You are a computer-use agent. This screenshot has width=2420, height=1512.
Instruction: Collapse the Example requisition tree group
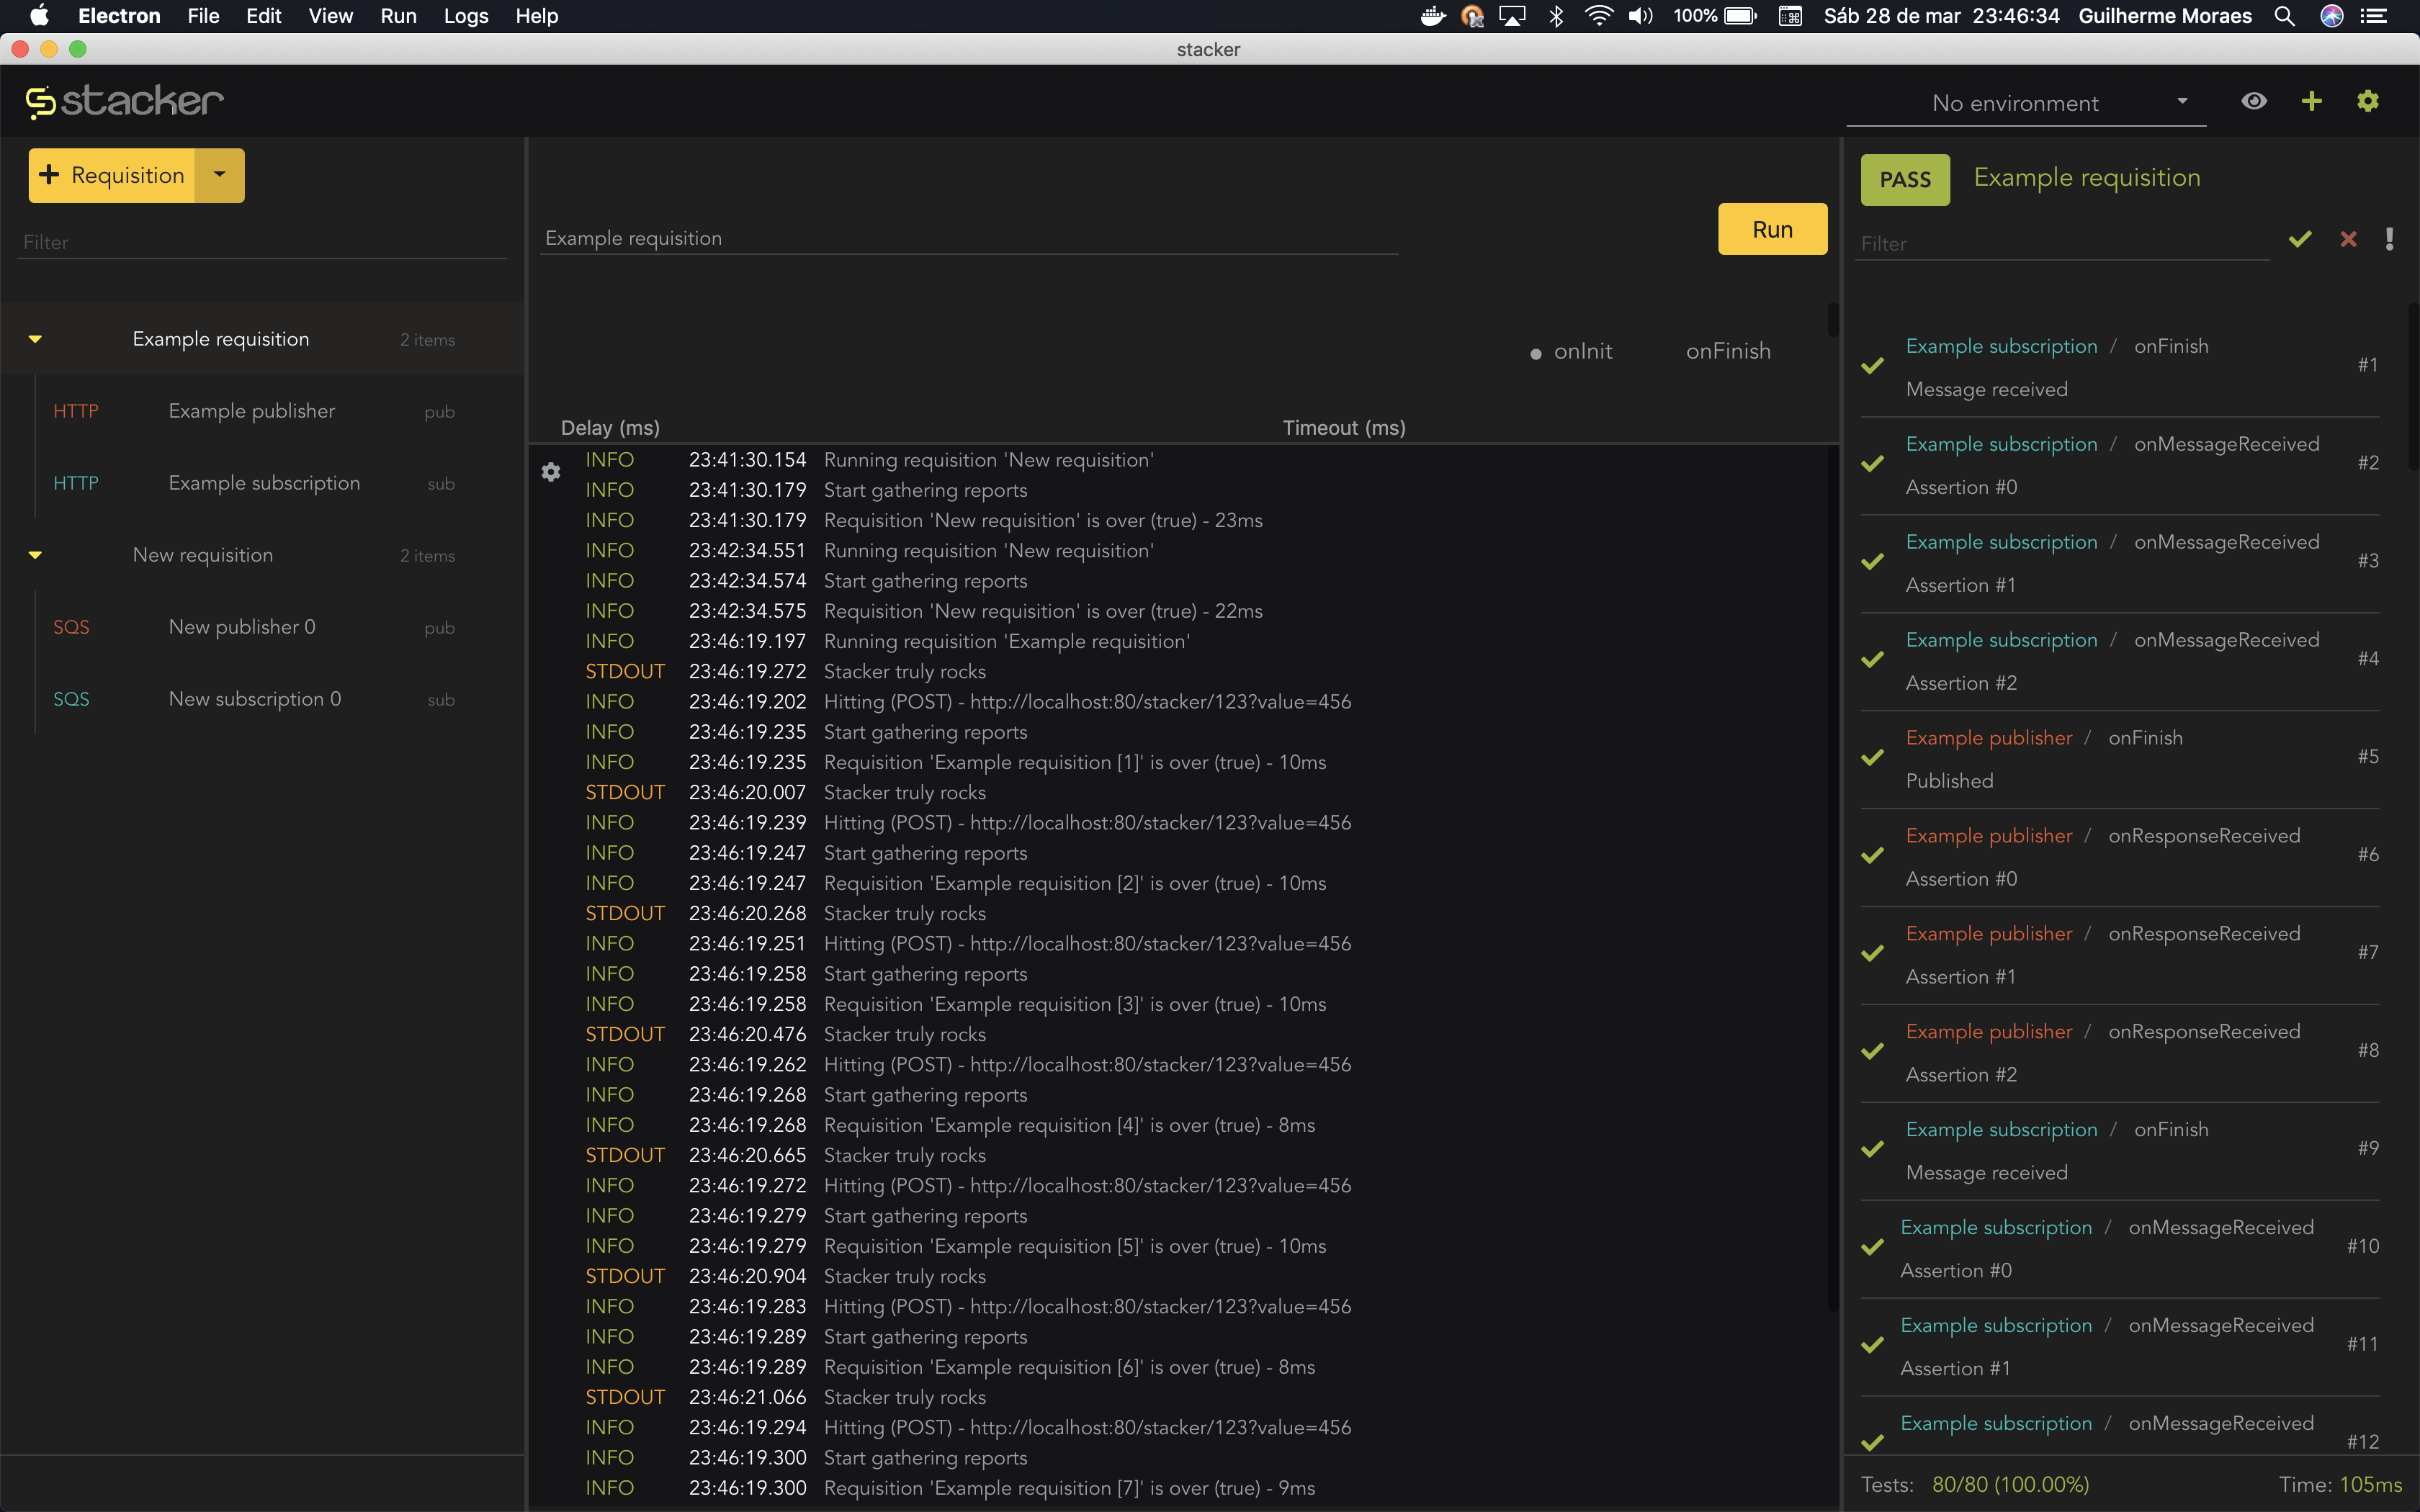click(35, 339)
